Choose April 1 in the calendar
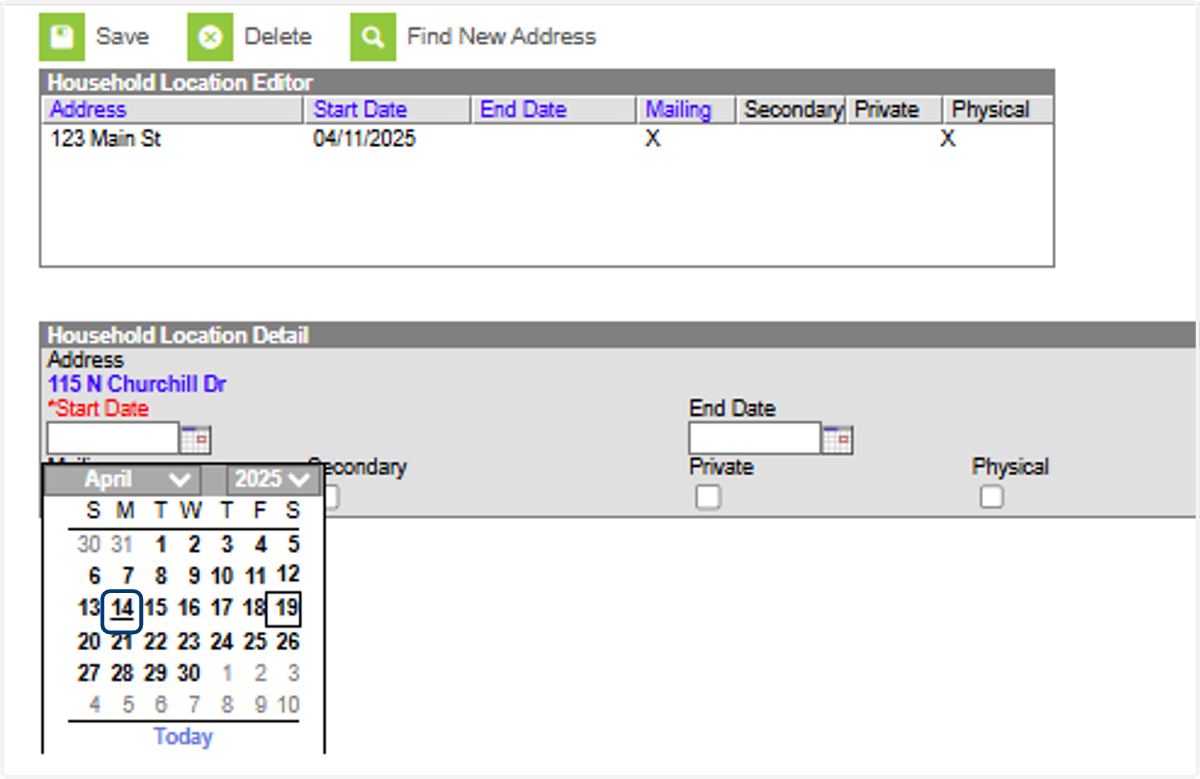This screenshot has width=1200, height=779. [160, 545]
